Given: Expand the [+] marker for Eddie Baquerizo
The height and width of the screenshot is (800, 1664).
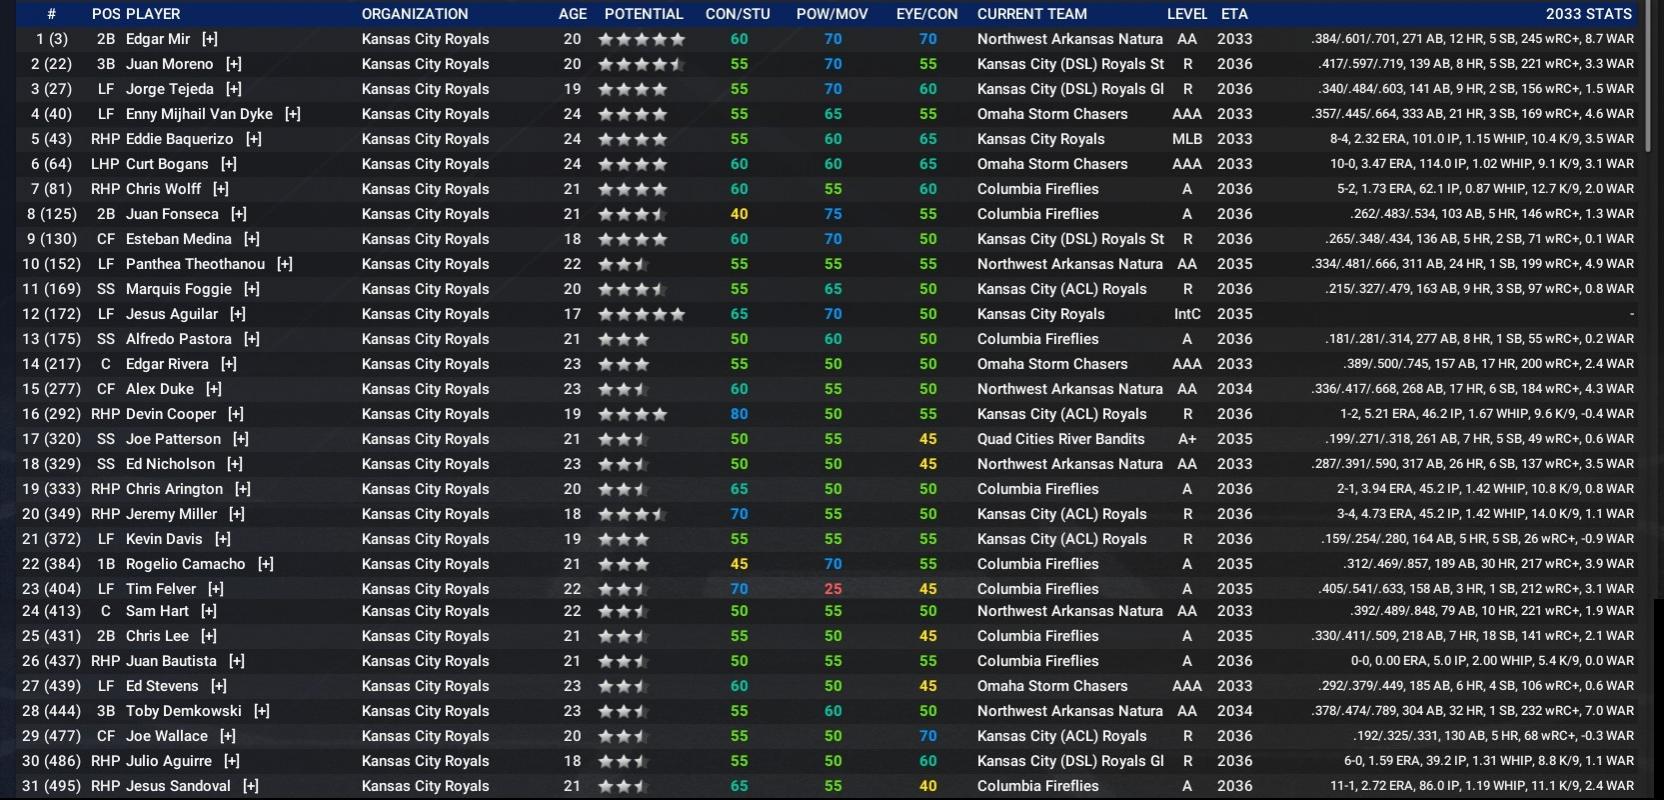Looking at the screenshot, I should click(253, 139).
